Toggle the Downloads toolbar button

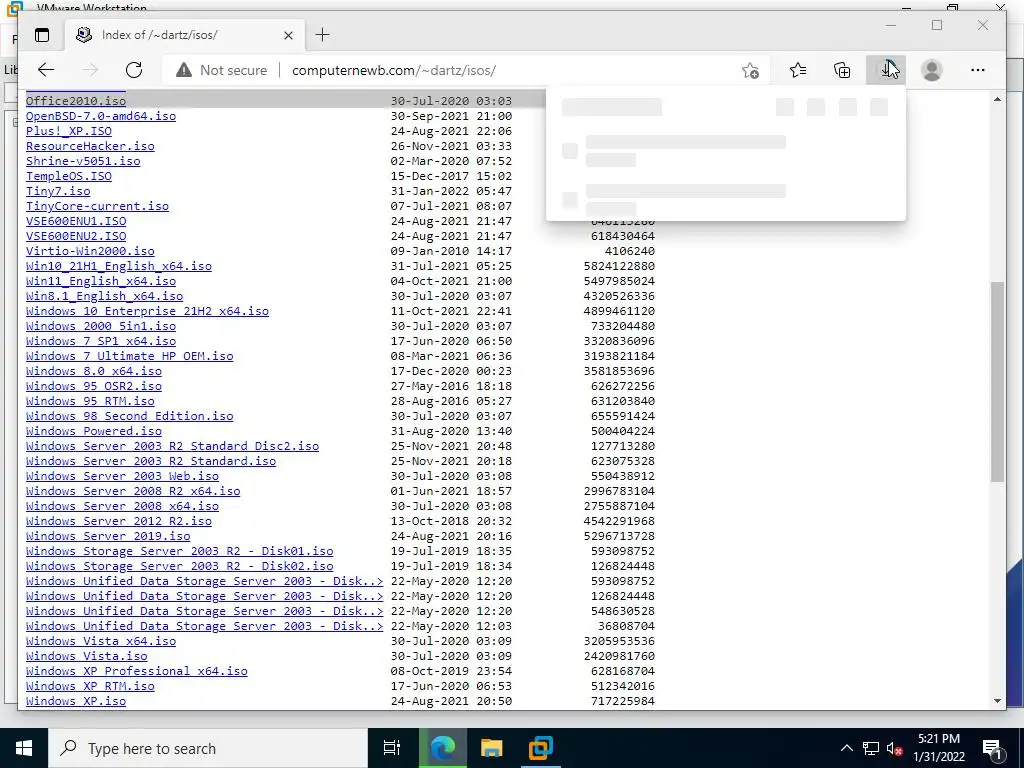886,70
